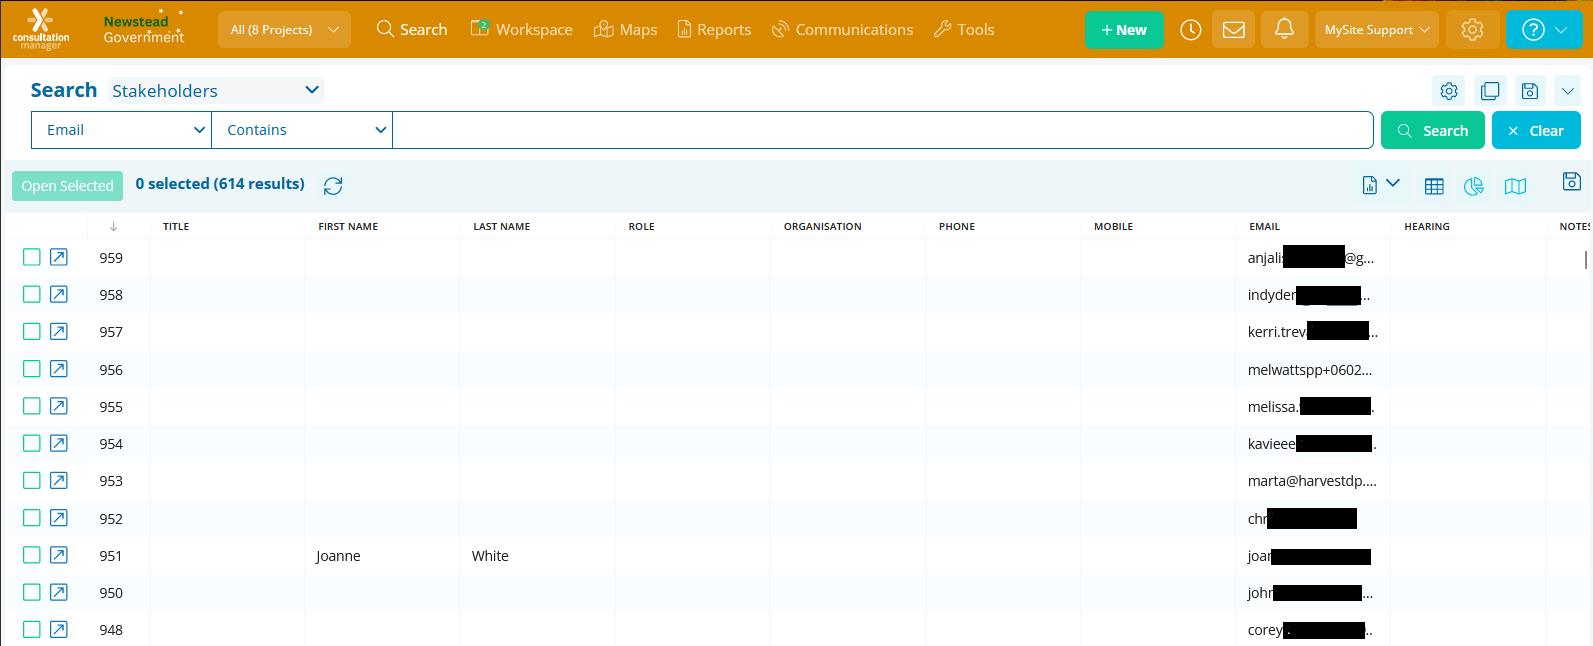Click into the search text field
The width and height of the screenshot is (1593, 646).
coord(882,130)
